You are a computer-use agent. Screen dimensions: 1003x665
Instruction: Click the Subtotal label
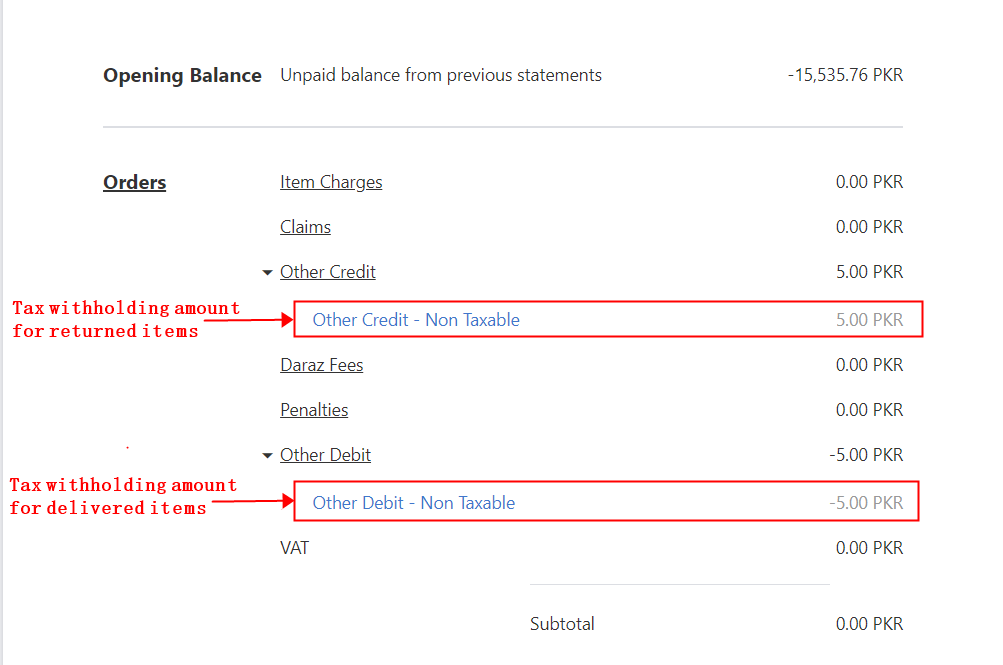[x=562, y=624]
